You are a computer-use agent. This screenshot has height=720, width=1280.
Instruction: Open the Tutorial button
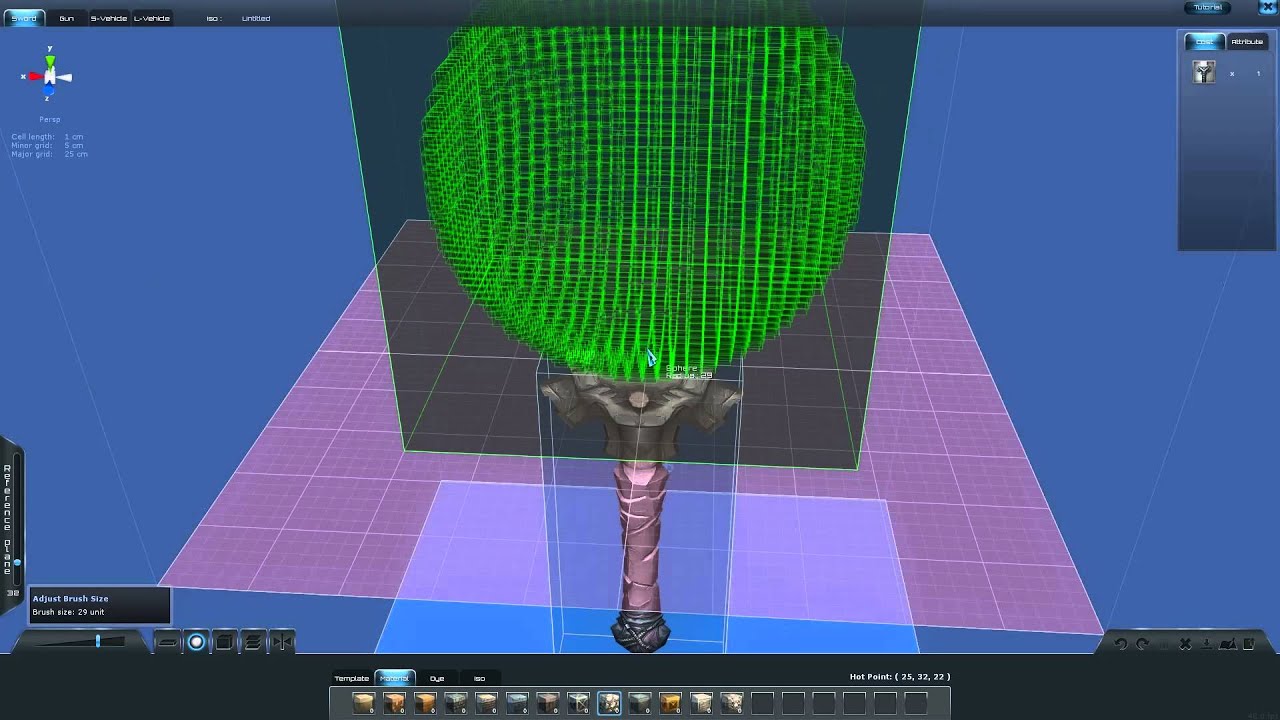(x=1208, y=7)
